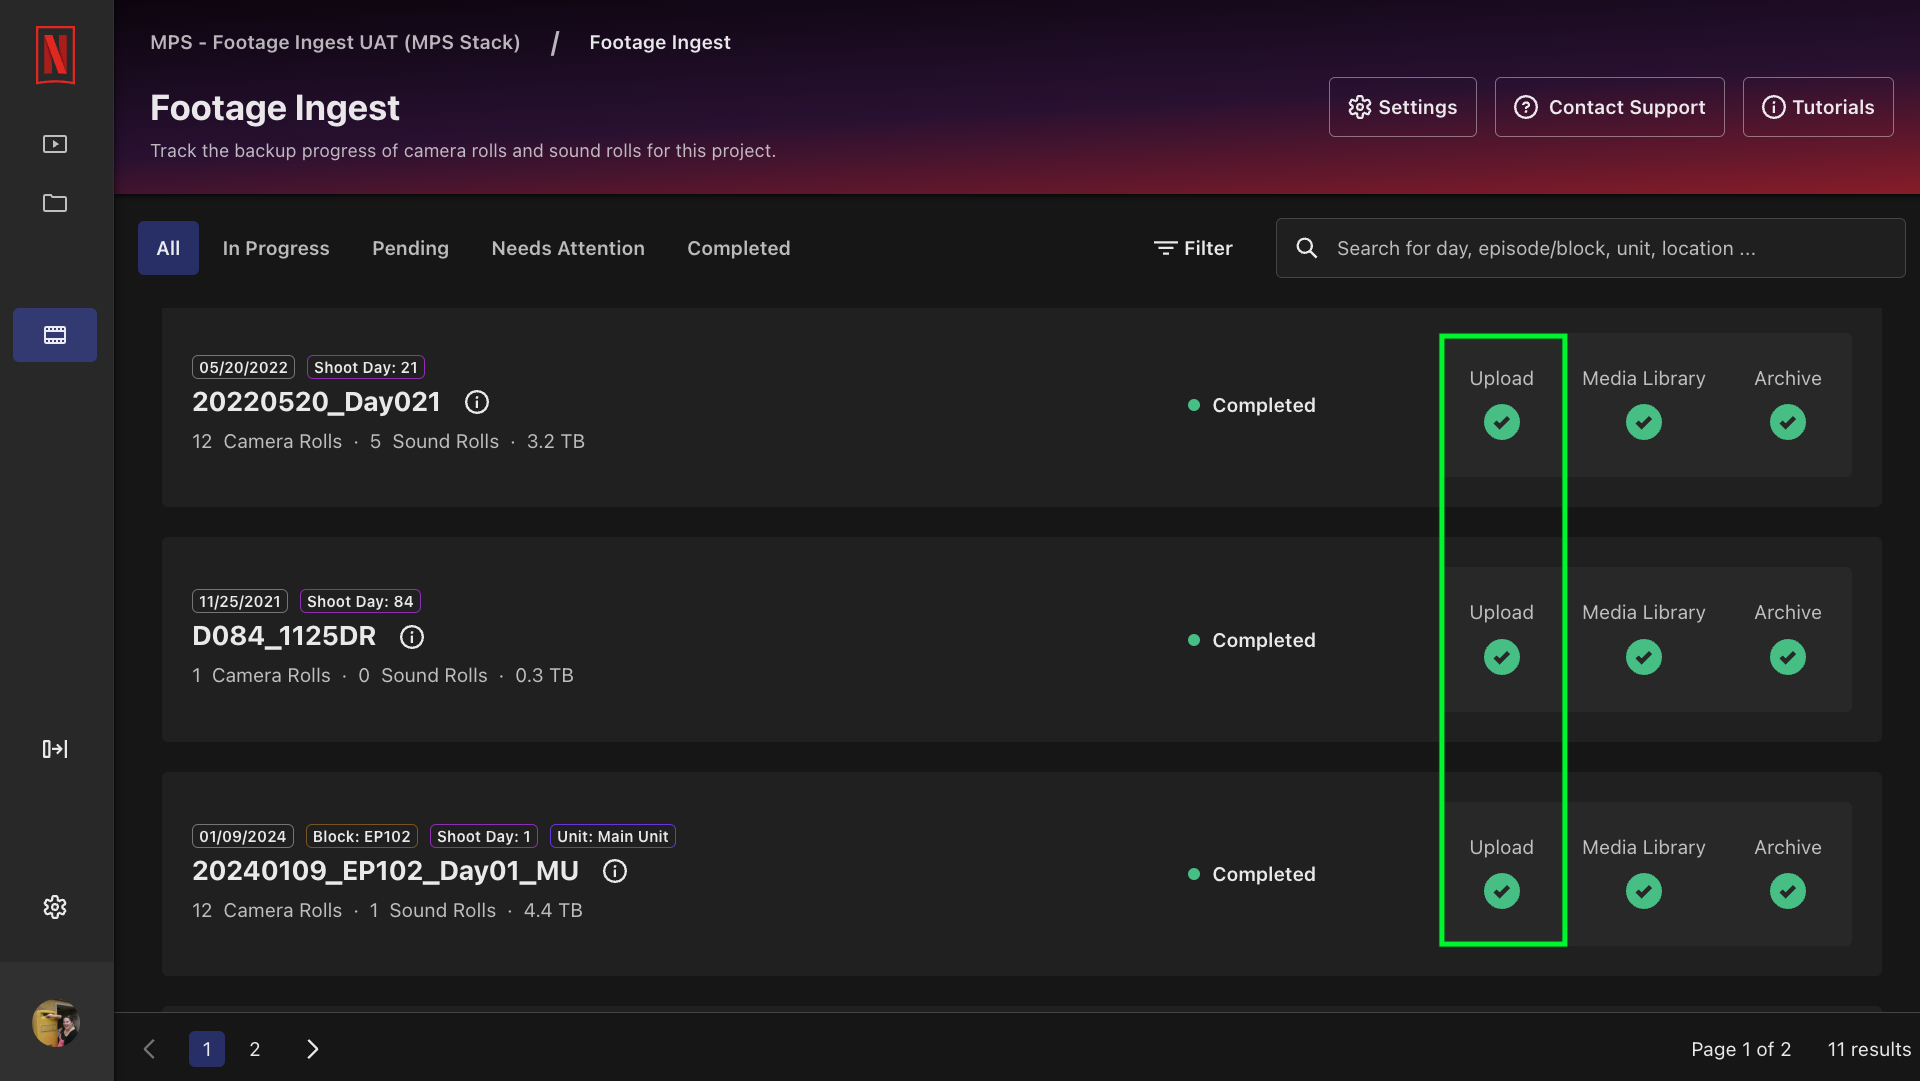Switch to the Completed tab
The height and width of the screenshot is (1081, 1920).
tap(738, 248)
